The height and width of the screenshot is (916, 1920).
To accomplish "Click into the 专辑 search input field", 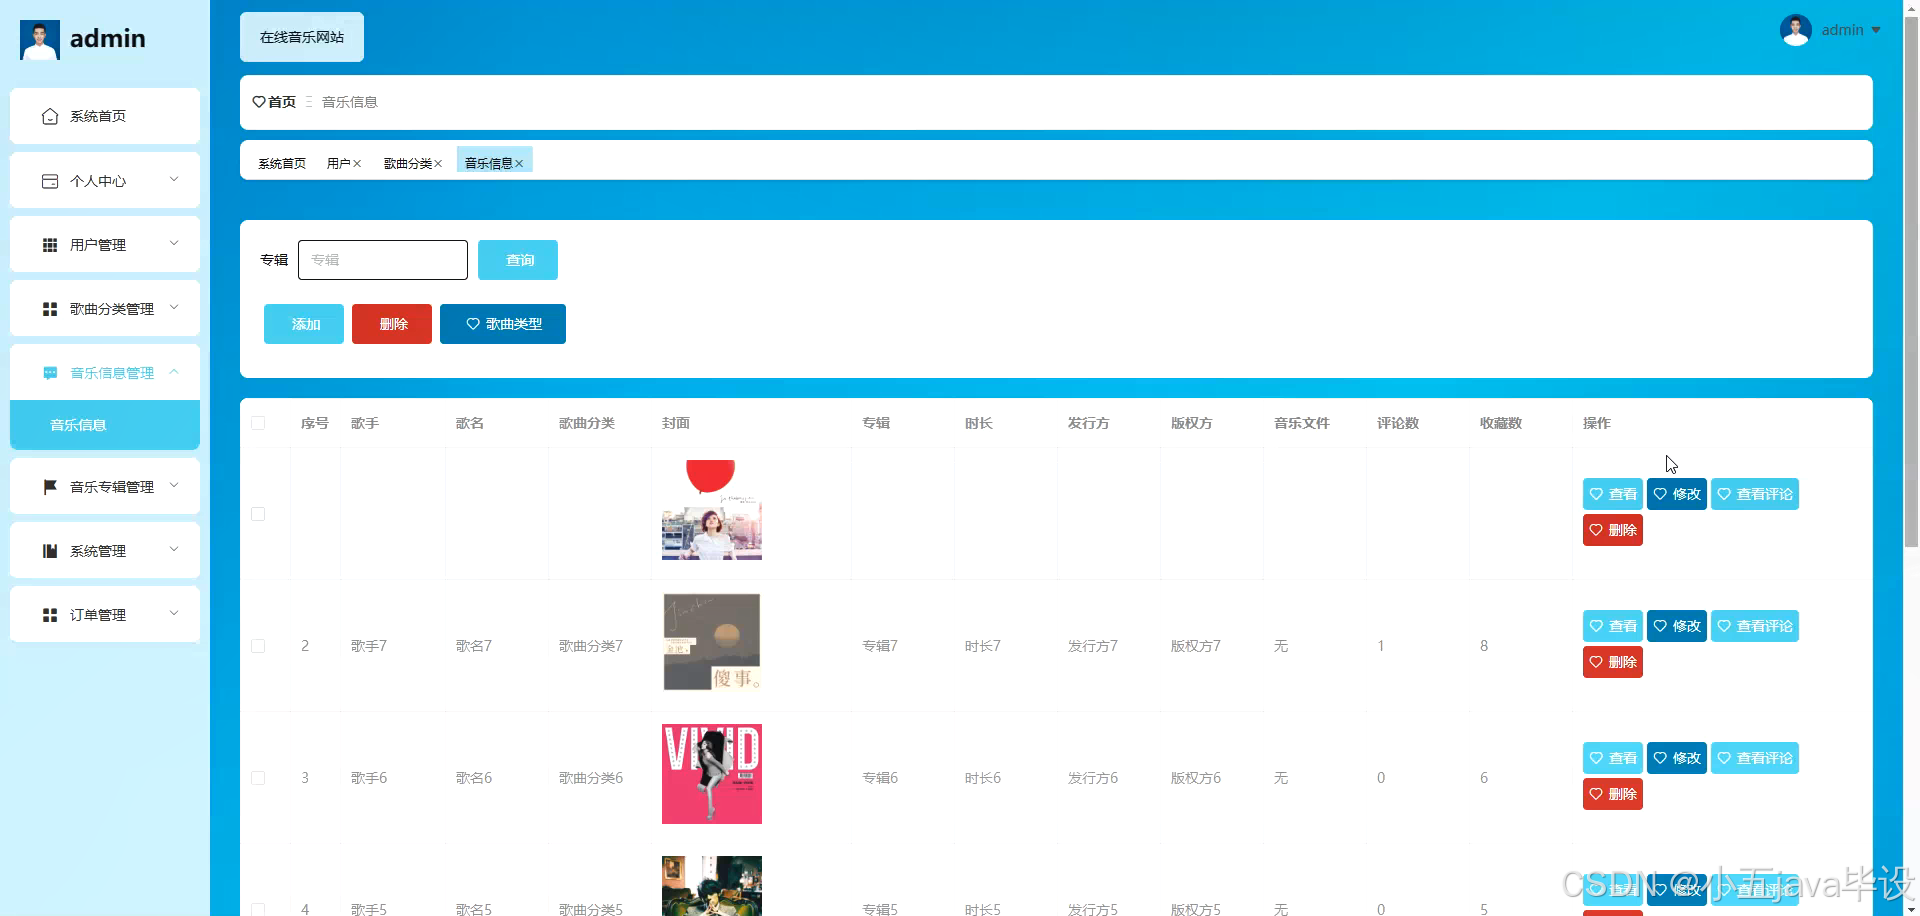I will coord(383,260).
